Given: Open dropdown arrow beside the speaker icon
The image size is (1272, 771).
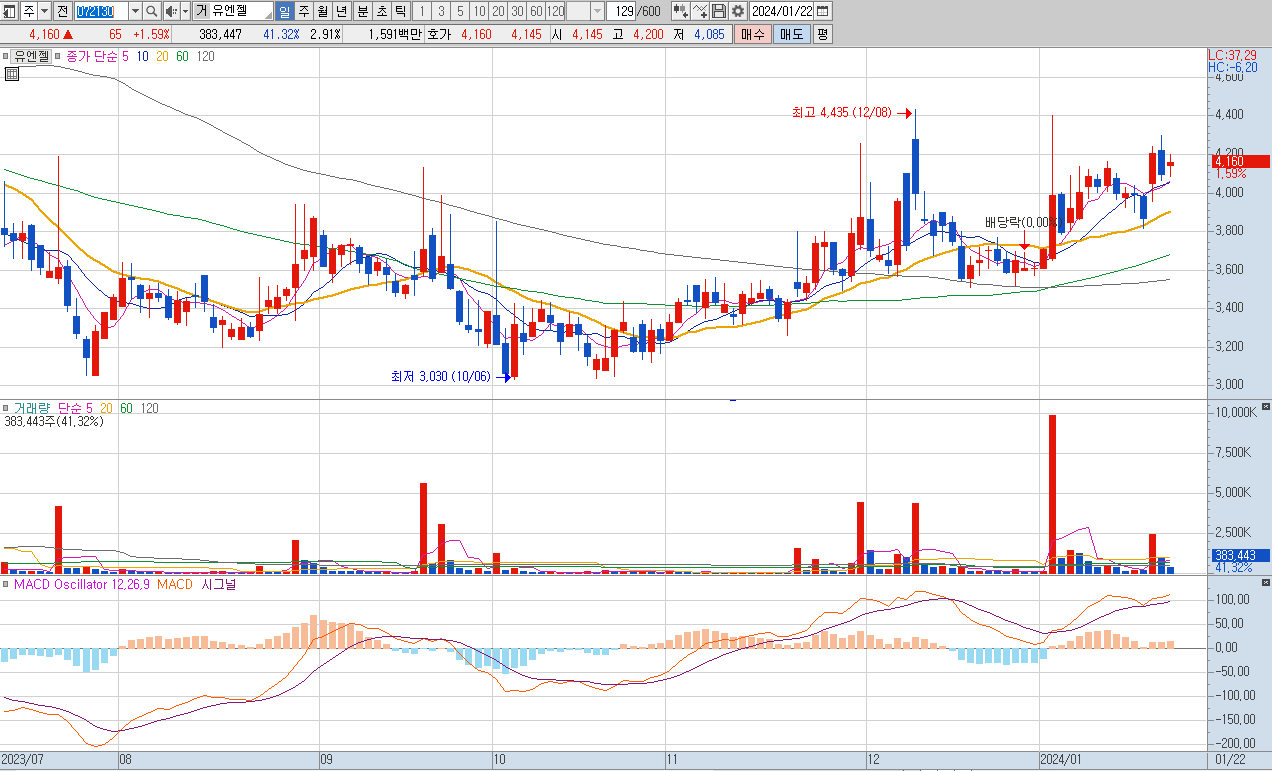Looking at the screenshot, I should point(185,11).
